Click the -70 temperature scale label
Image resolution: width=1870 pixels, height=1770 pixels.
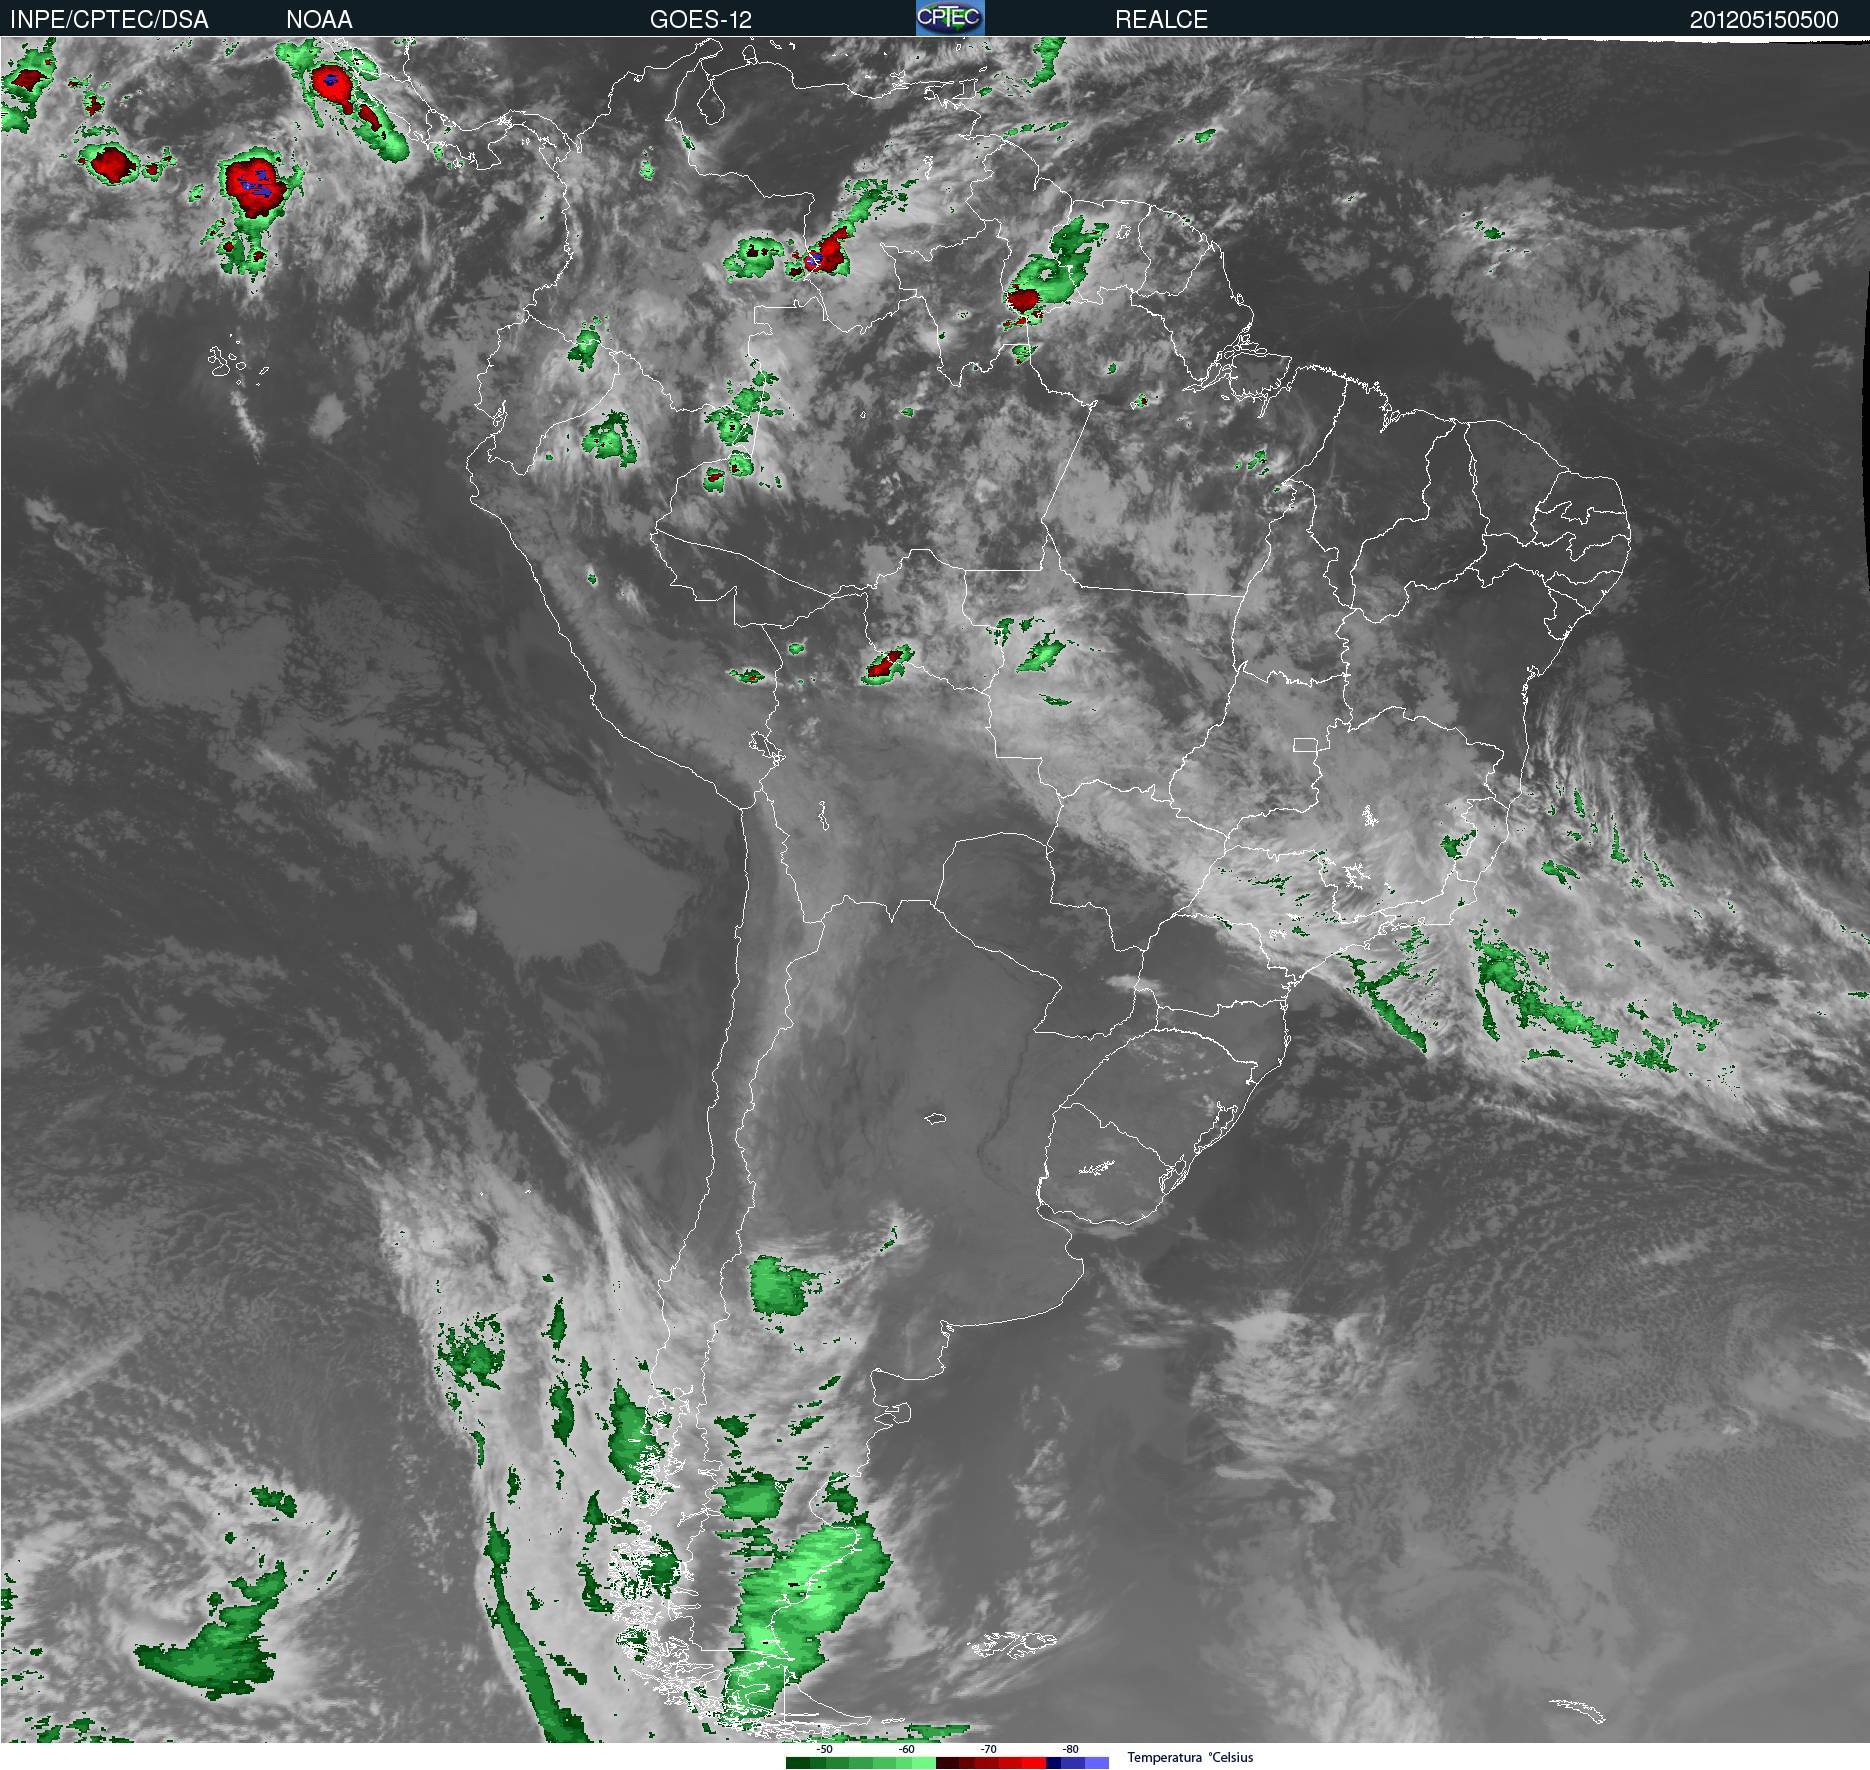point(988,1749)
